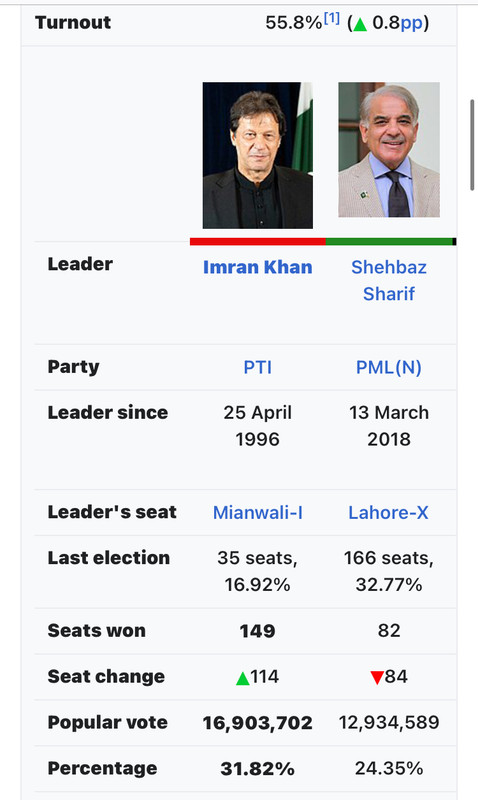Screen dimensions: 478x800
Task: Open the PML(N) party link
Action: click(x=389, y=367)
